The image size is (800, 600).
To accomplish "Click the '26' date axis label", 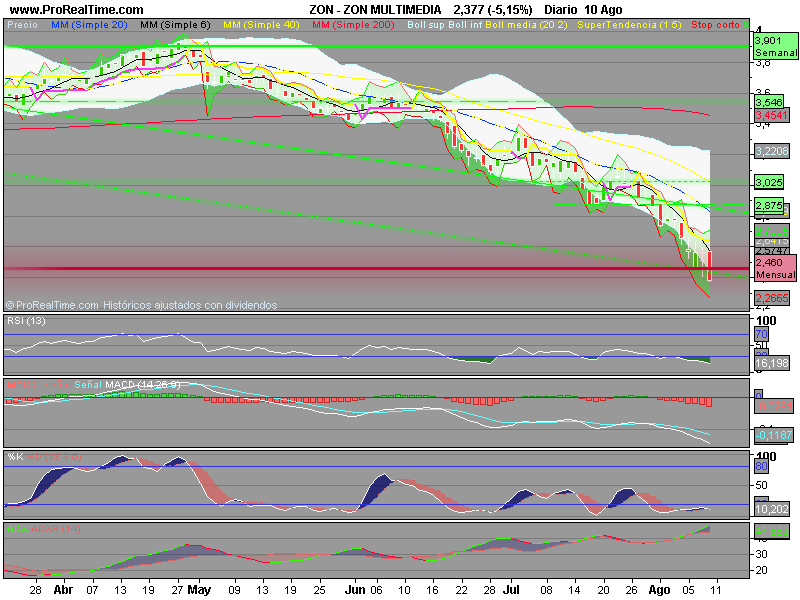I will pos(632,590).
